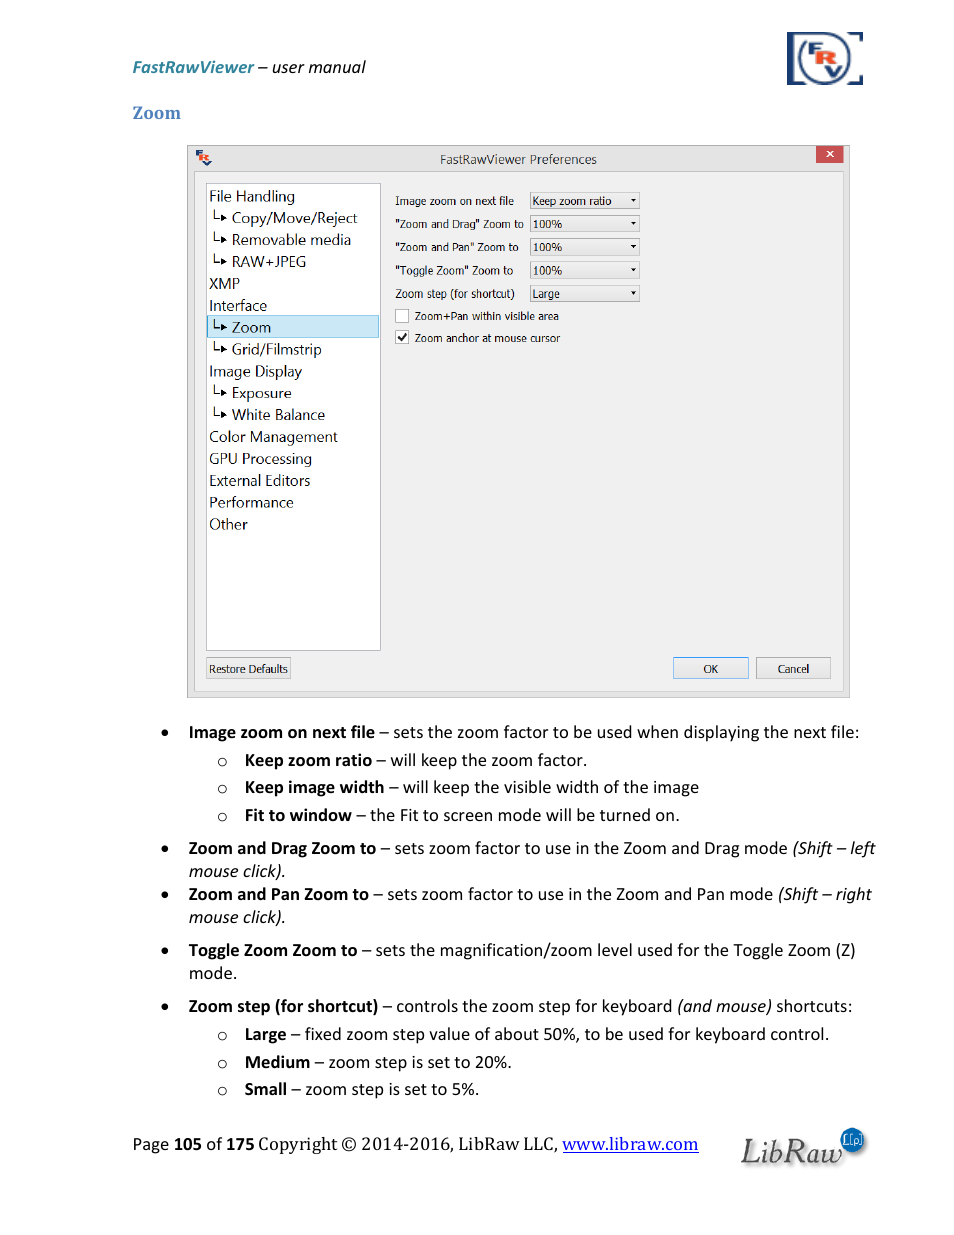
Task: Open the www.libraw.com link
Action: [x=630, y=1144]
